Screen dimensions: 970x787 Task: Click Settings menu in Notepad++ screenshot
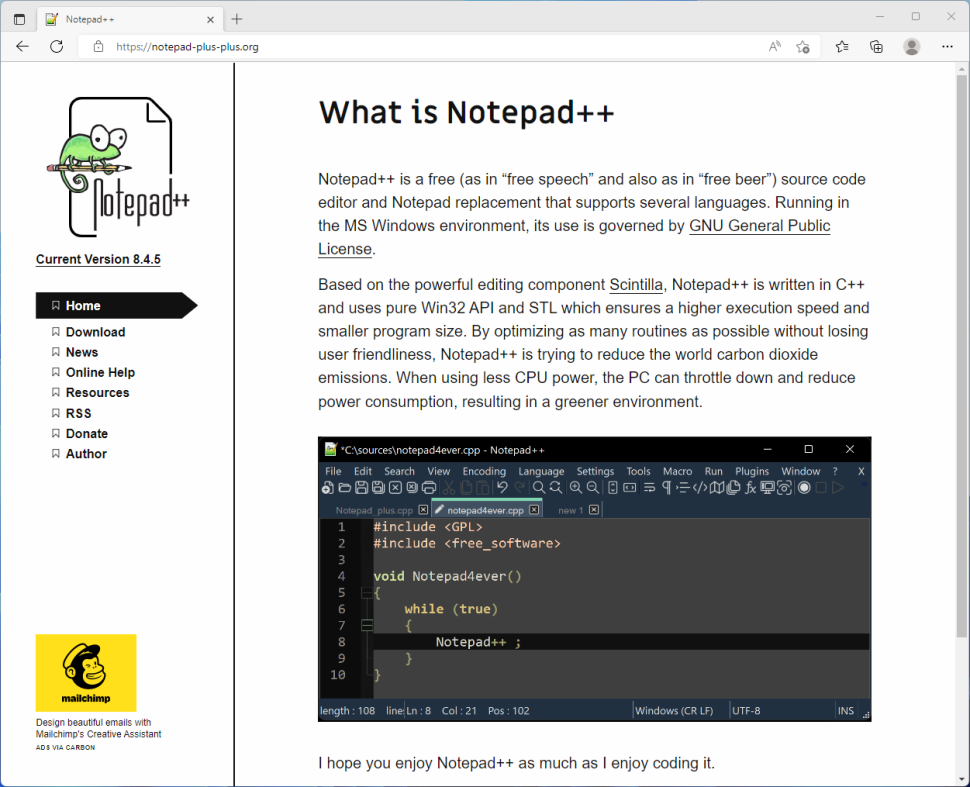(595, 471)
